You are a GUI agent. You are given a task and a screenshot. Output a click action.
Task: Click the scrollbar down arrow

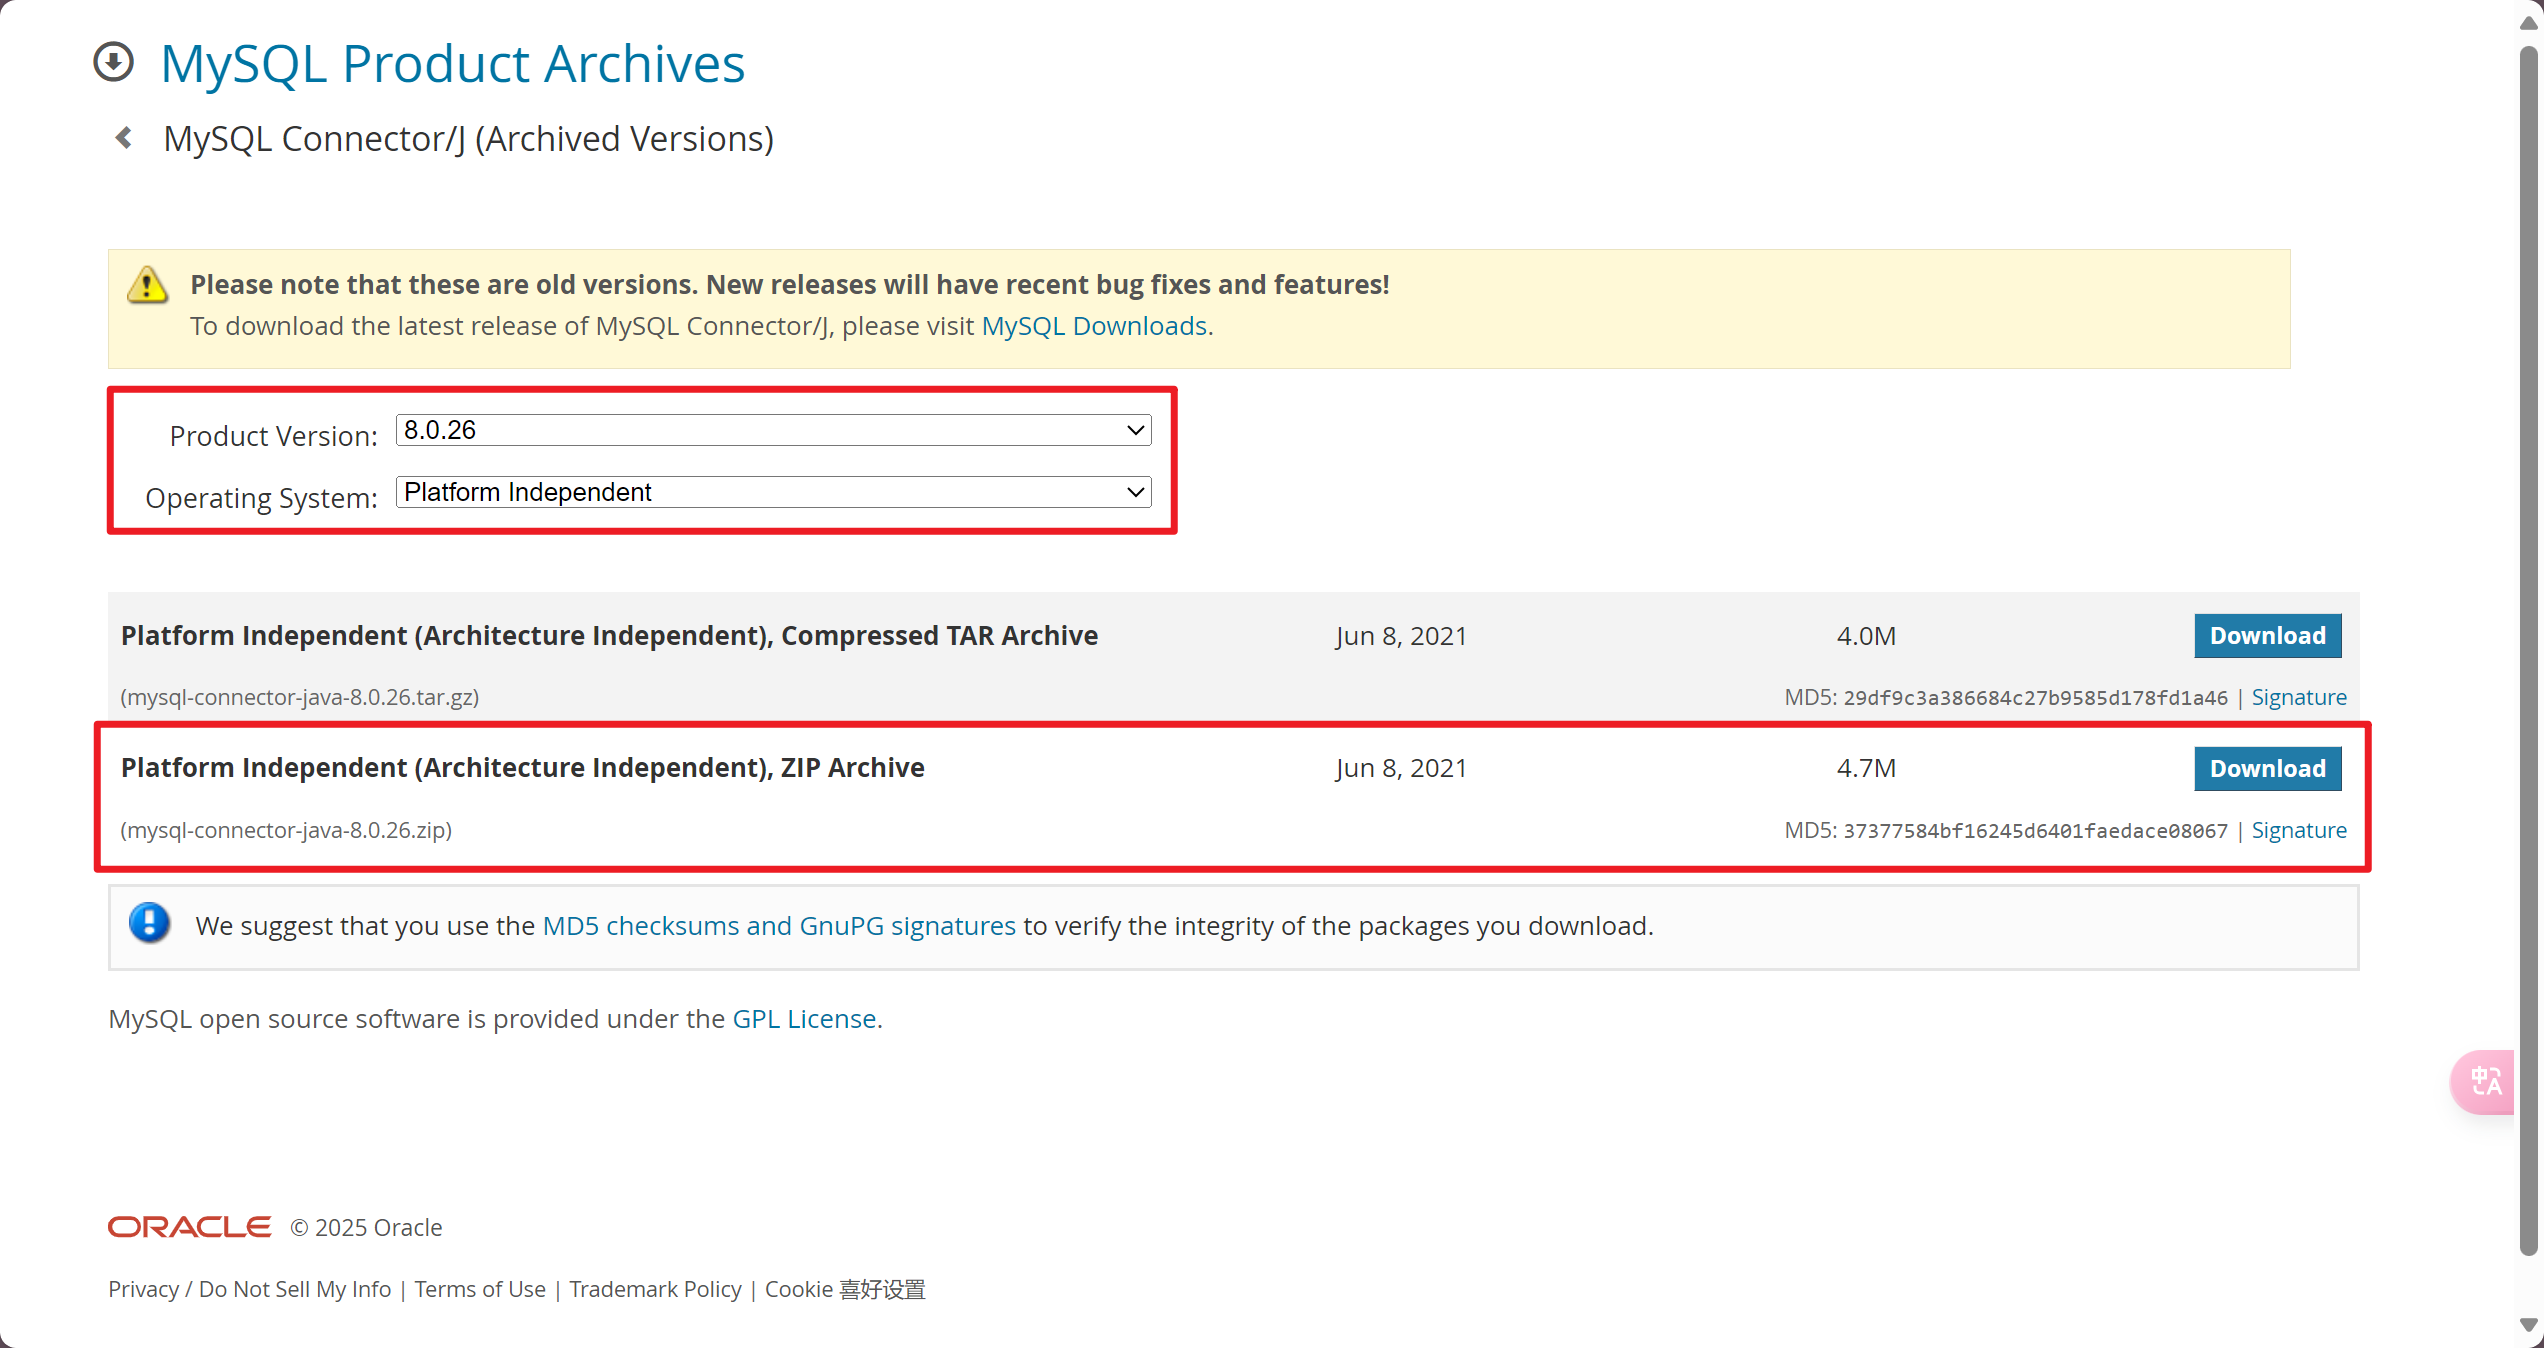tap(2529, 1325)
